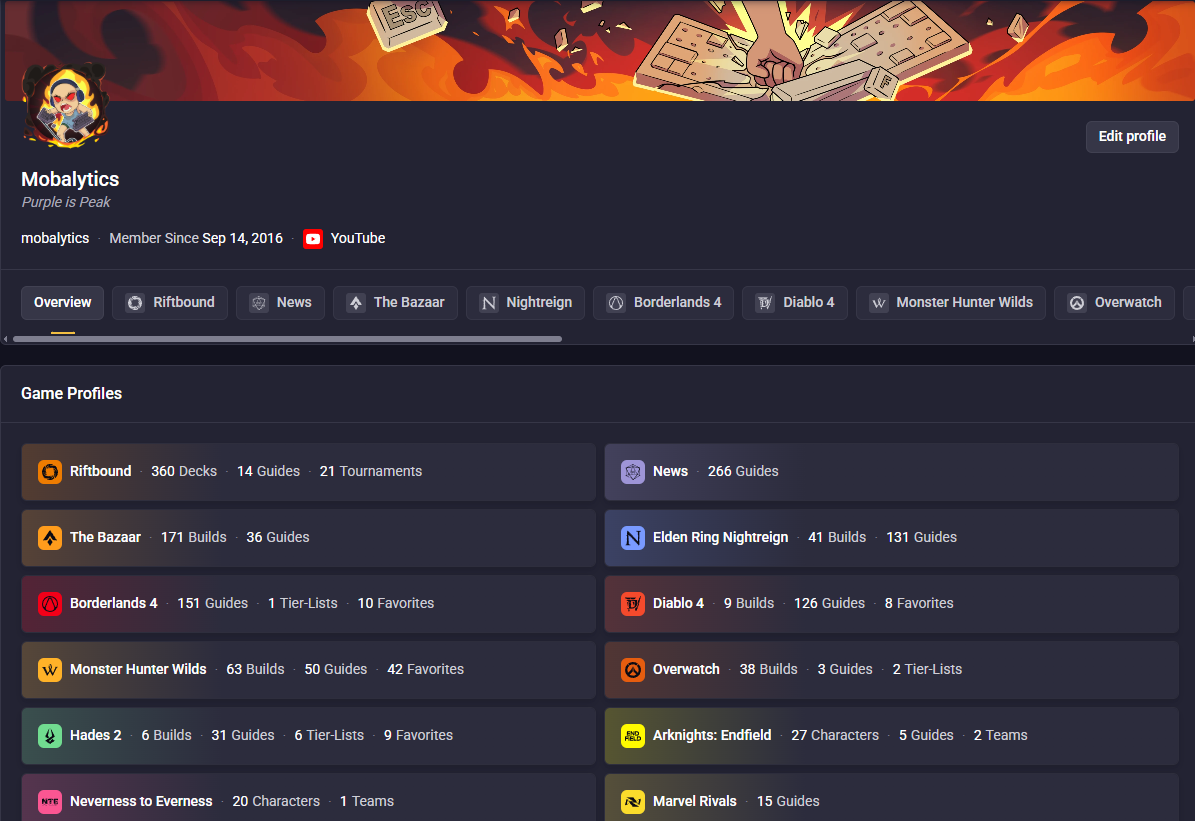Open The Bazaar 171 Builds

(x=194, y=537)
